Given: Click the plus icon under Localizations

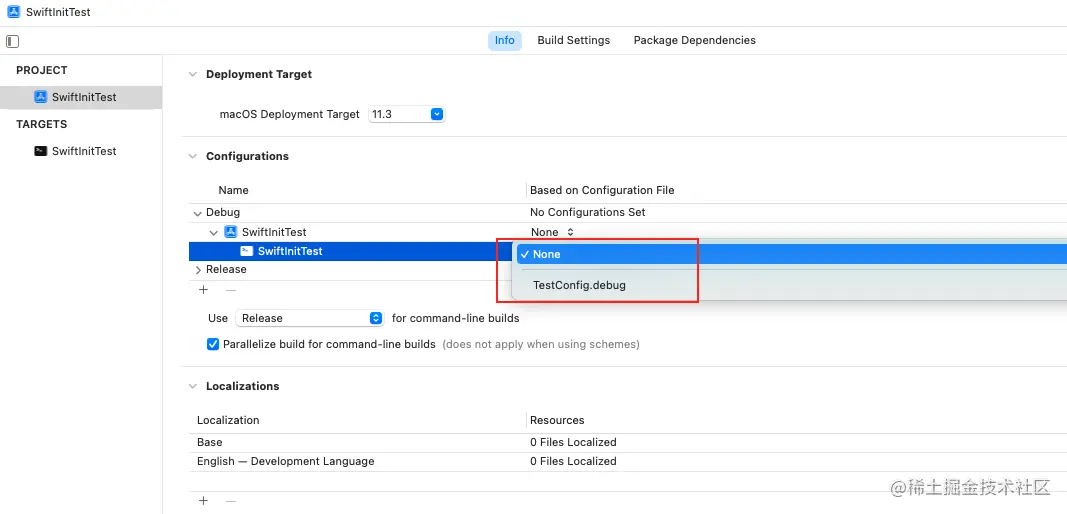Looking at the screenshot, I should [203, 500].
